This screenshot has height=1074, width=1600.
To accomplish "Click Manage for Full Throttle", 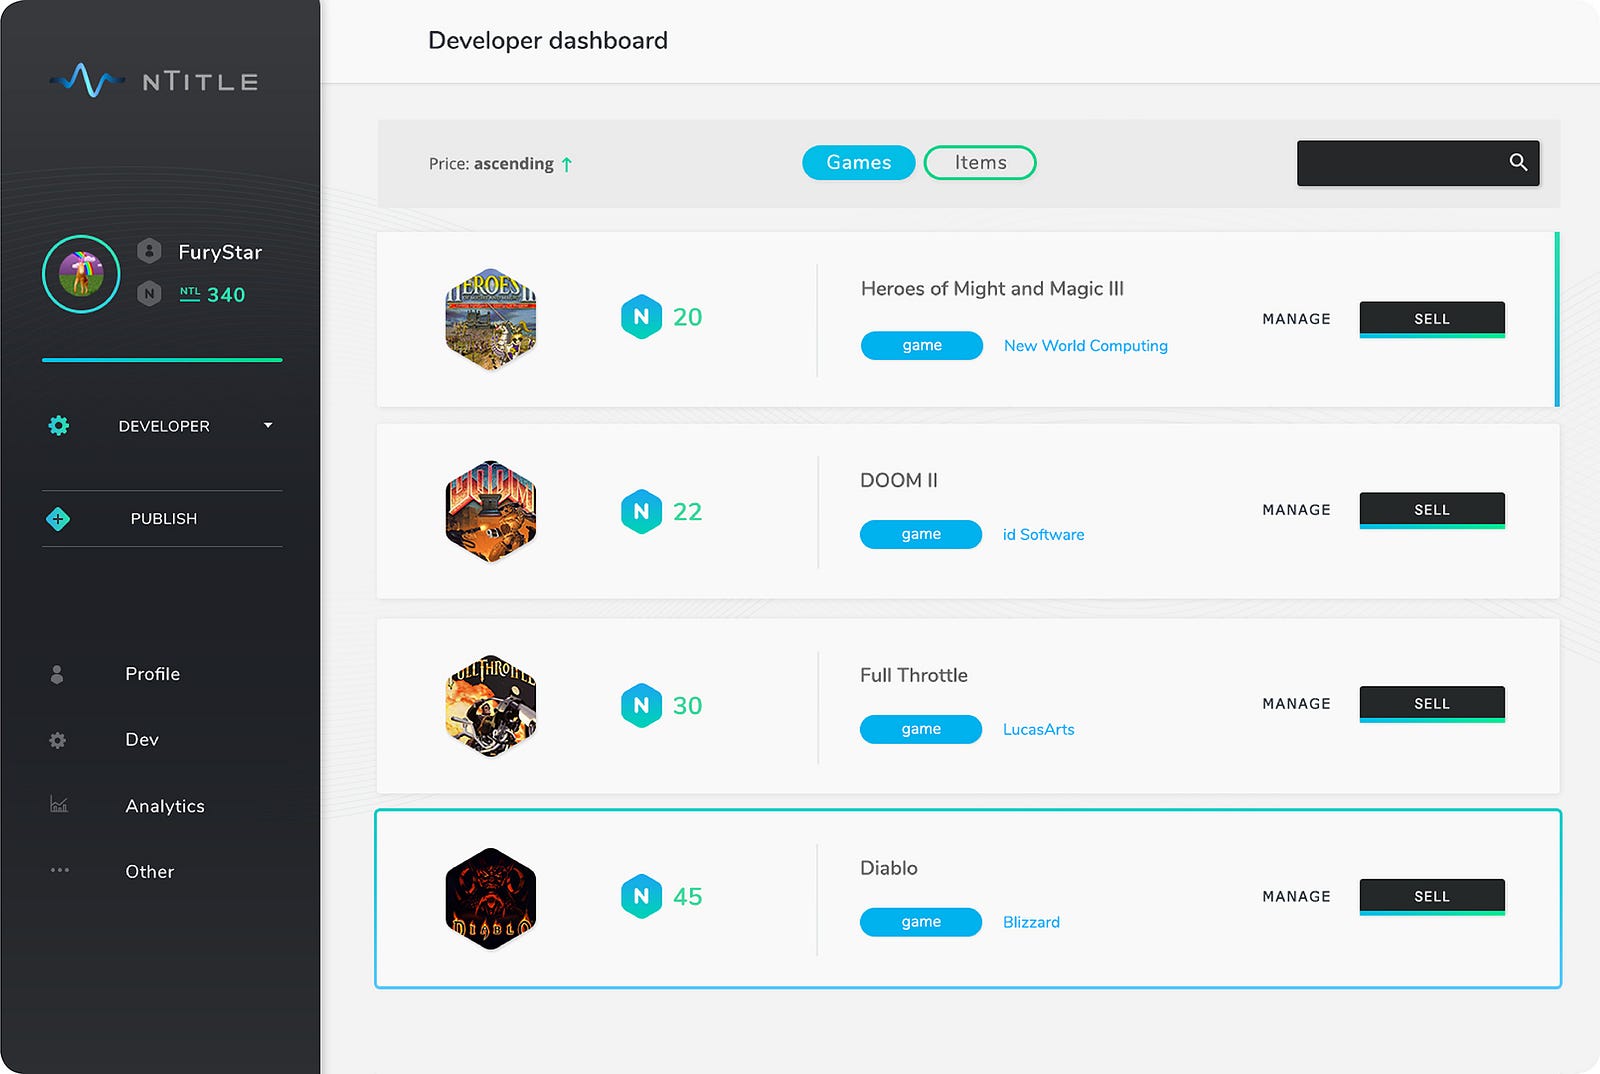I will [1296, 704].
